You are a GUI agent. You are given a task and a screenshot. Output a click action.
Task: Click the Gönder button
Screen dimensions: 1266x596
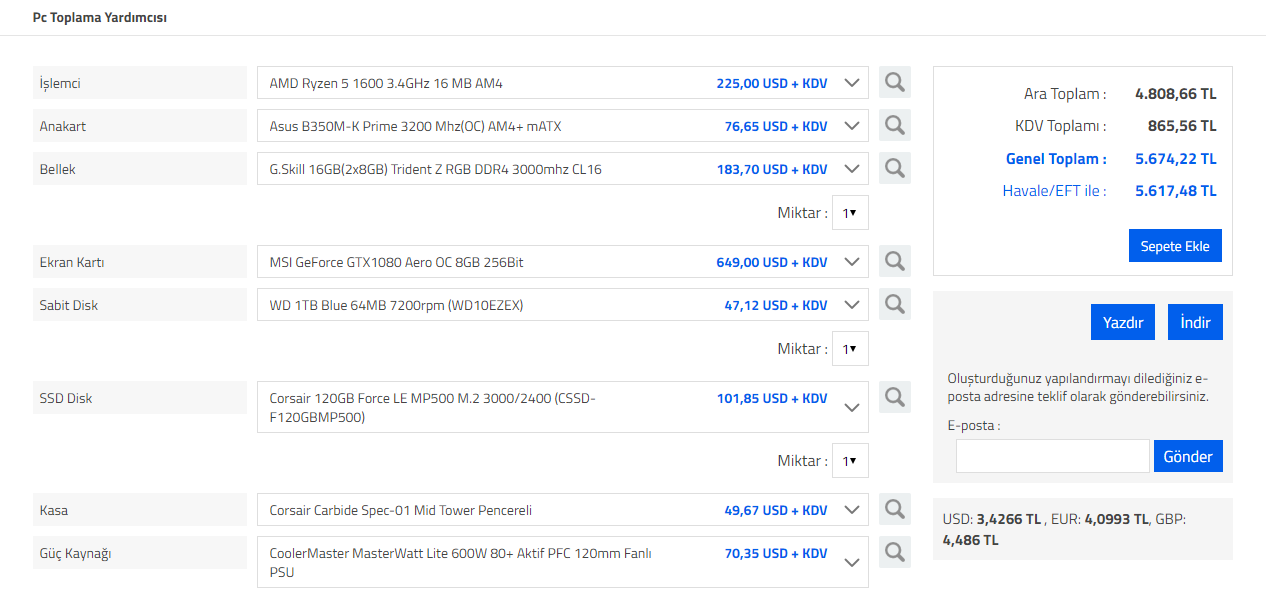(x=1188, y=456)
